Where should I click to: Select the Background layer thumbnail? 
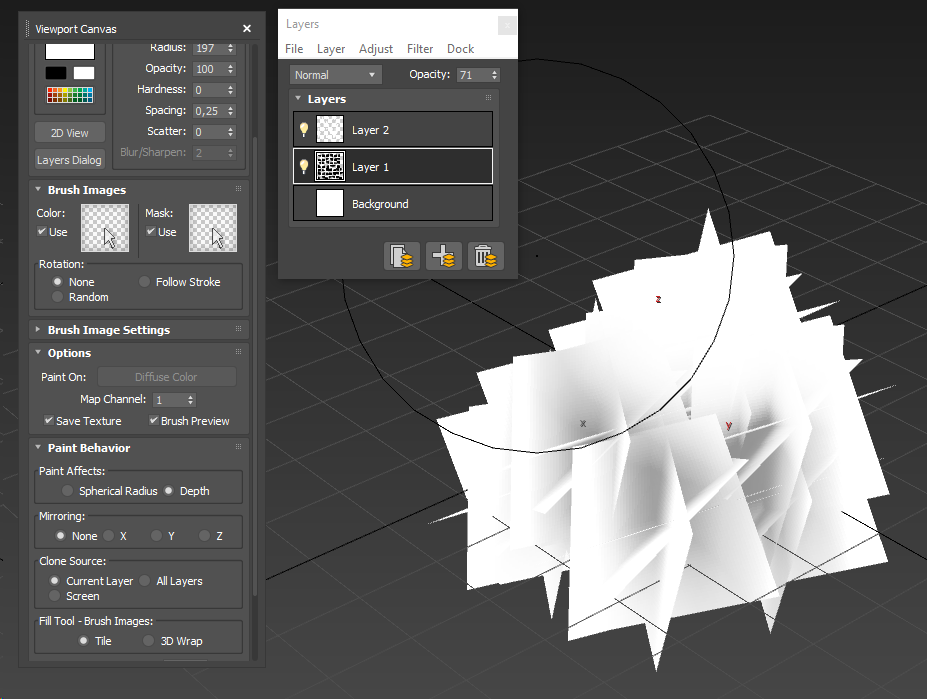pos(330,204)
